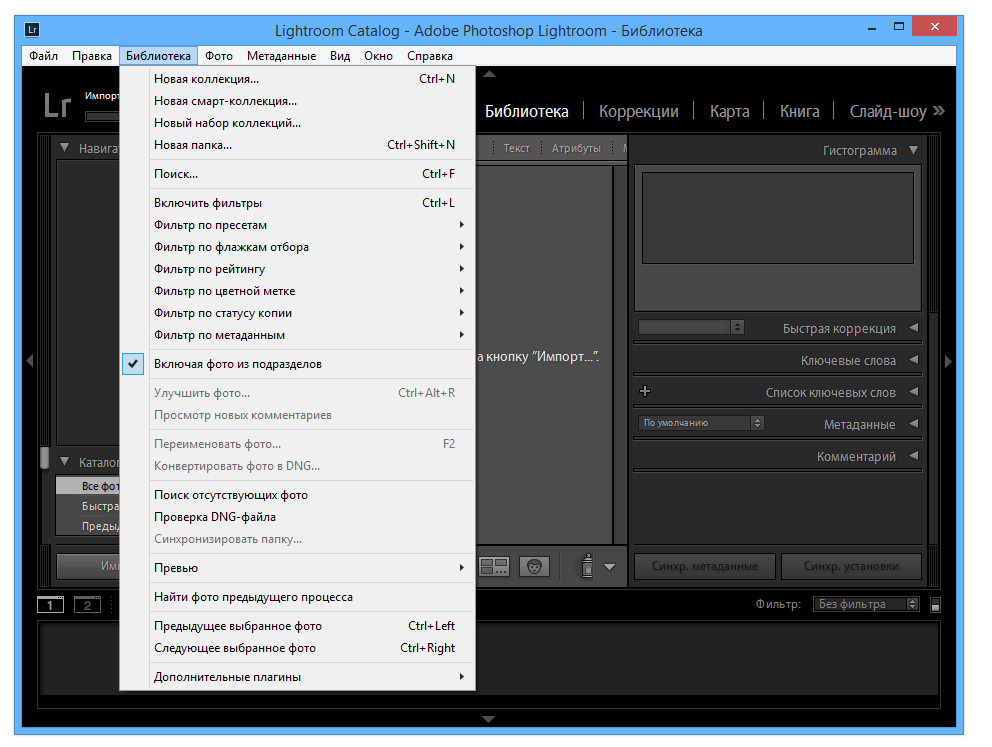This screenshot has width=992, height=747.
Task: Expand the Комментарий panel
Action: (914, 455)
